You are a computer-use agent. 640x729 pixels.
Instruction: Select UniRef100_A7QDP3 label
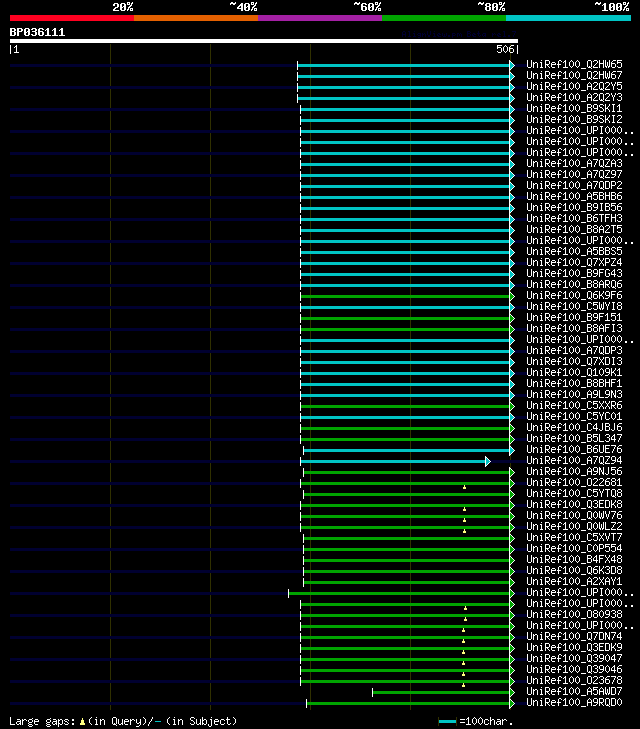click(x=574, y=351)
